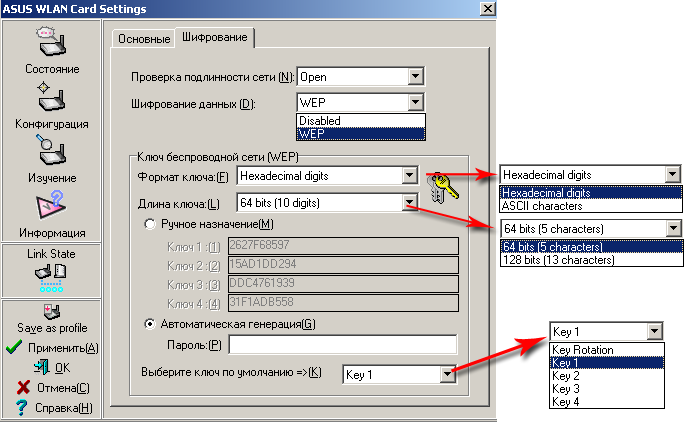Viewport: 693px width, 422px height.
Task: Close the ASUS WLAN Card Settings window
Action: click(487, 9)
